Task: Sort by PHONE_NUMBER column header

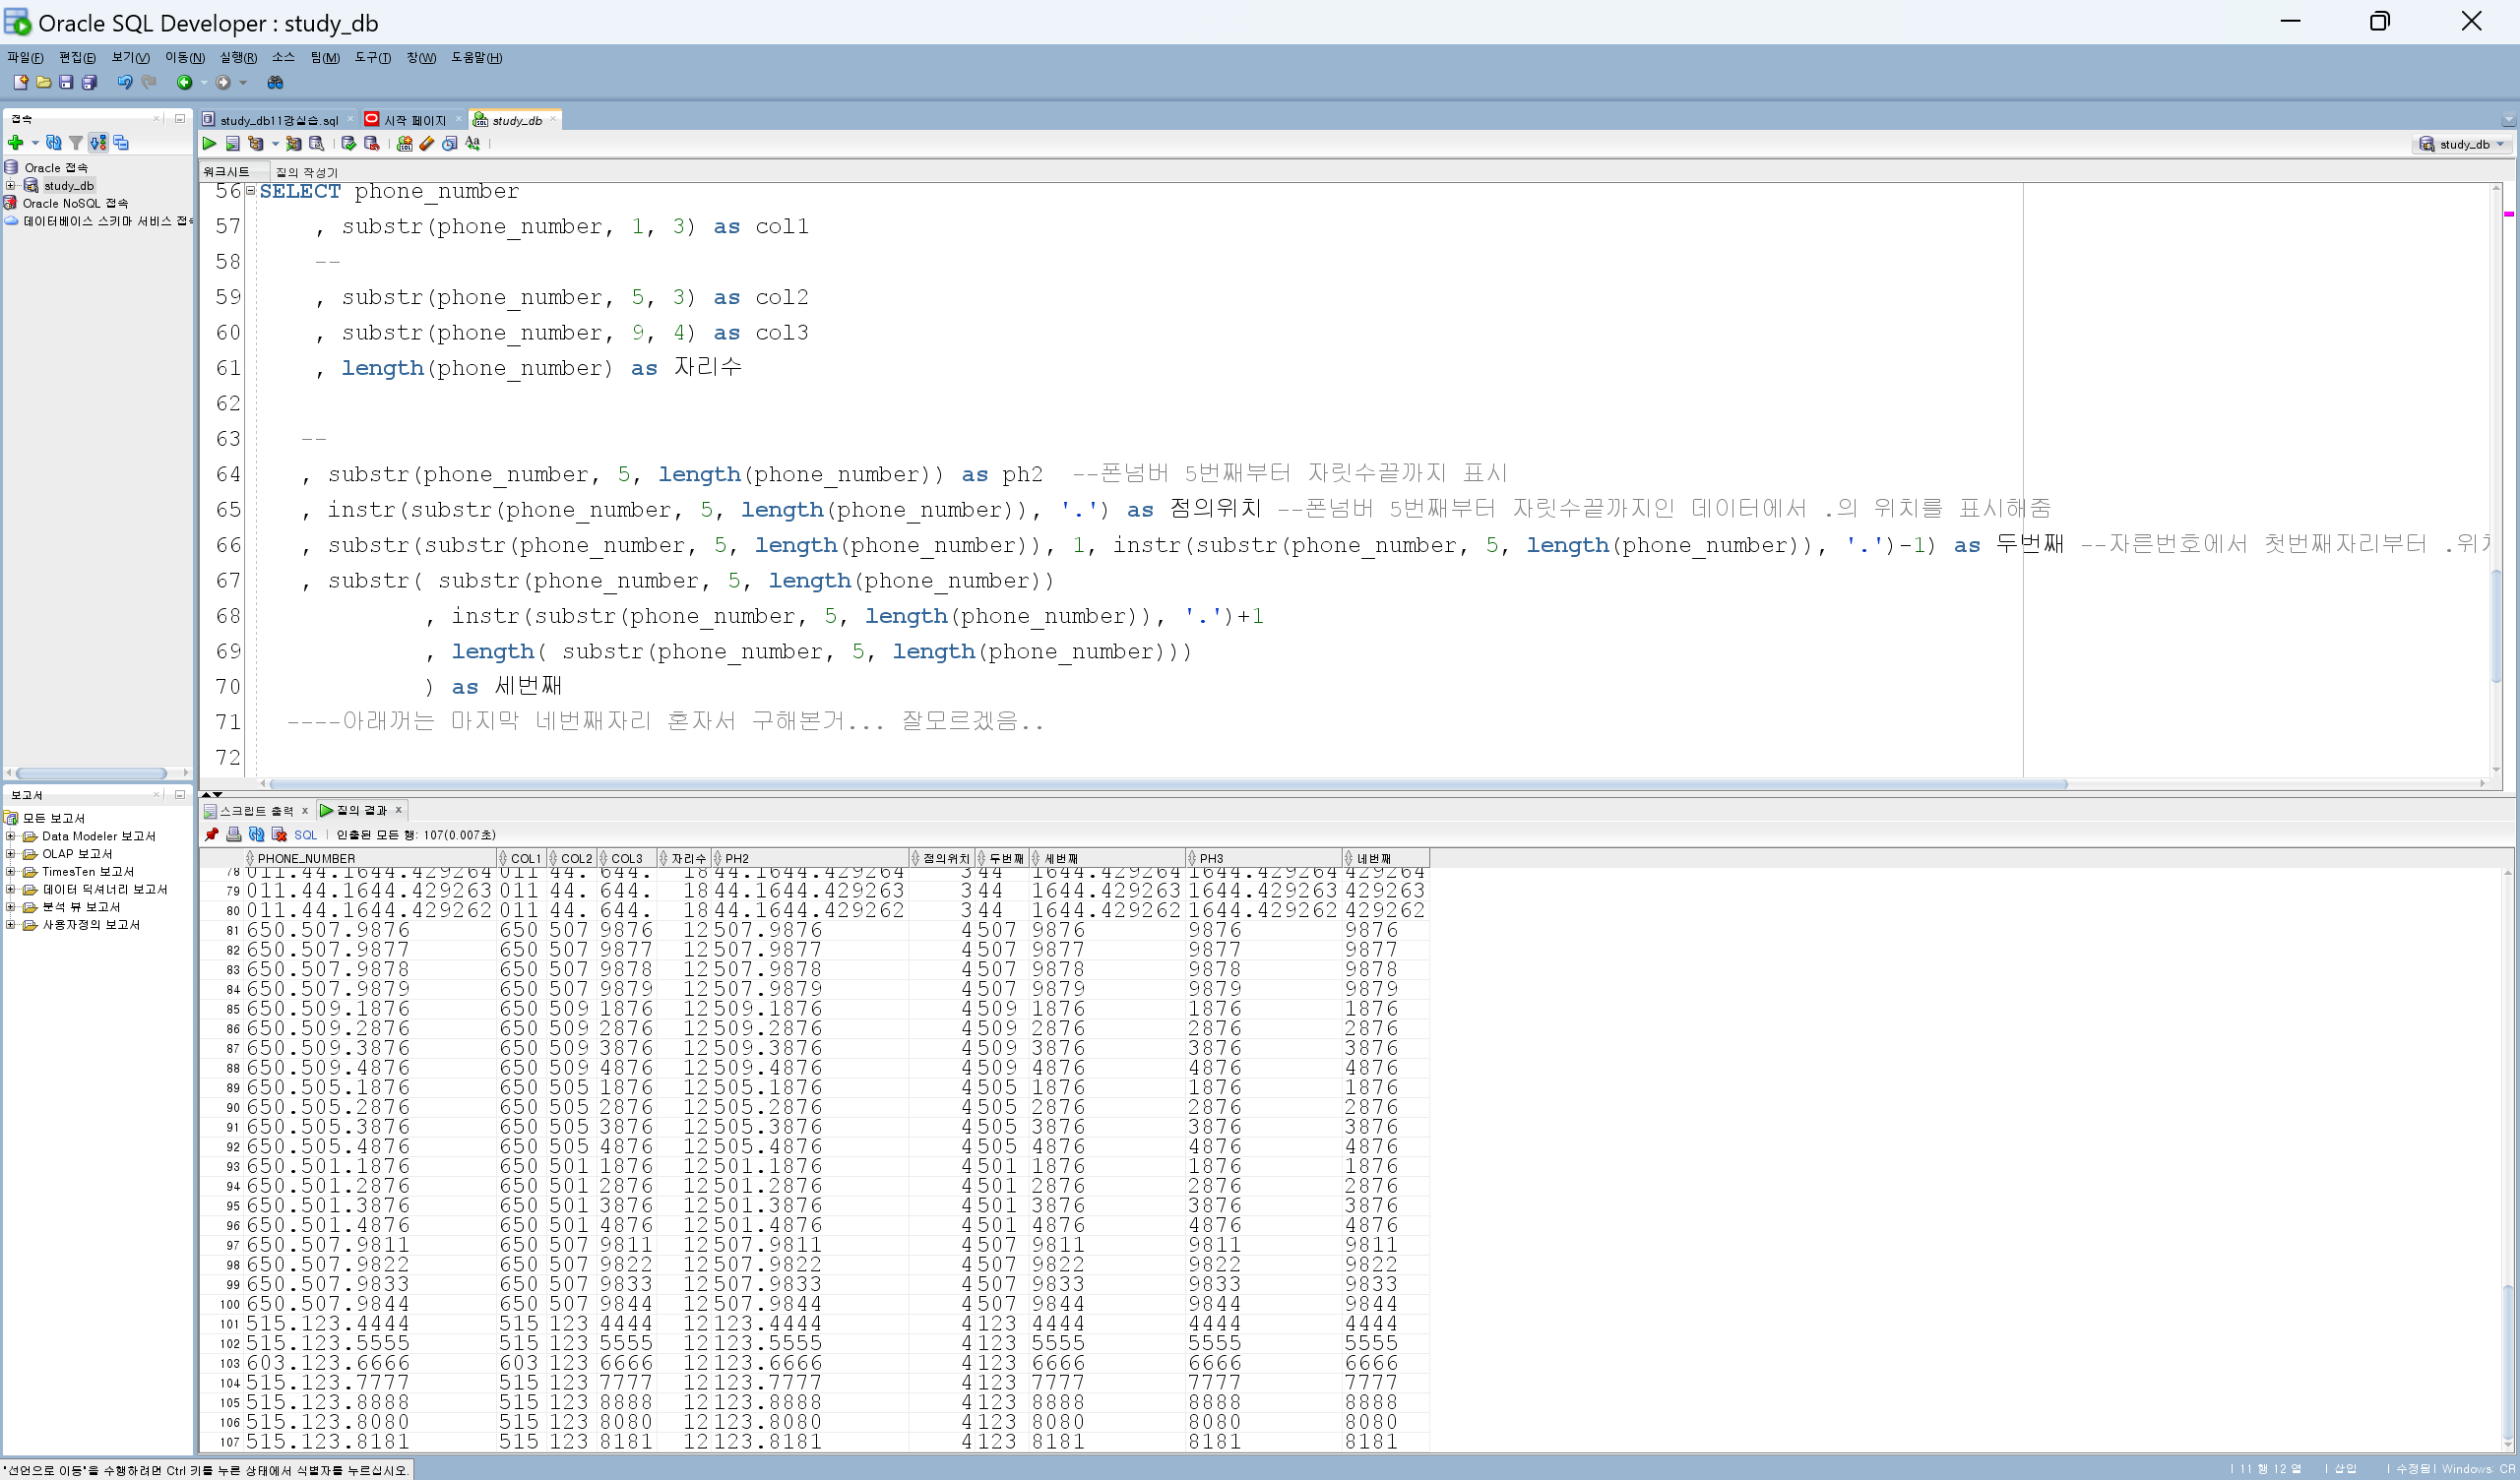Action: 306,858
